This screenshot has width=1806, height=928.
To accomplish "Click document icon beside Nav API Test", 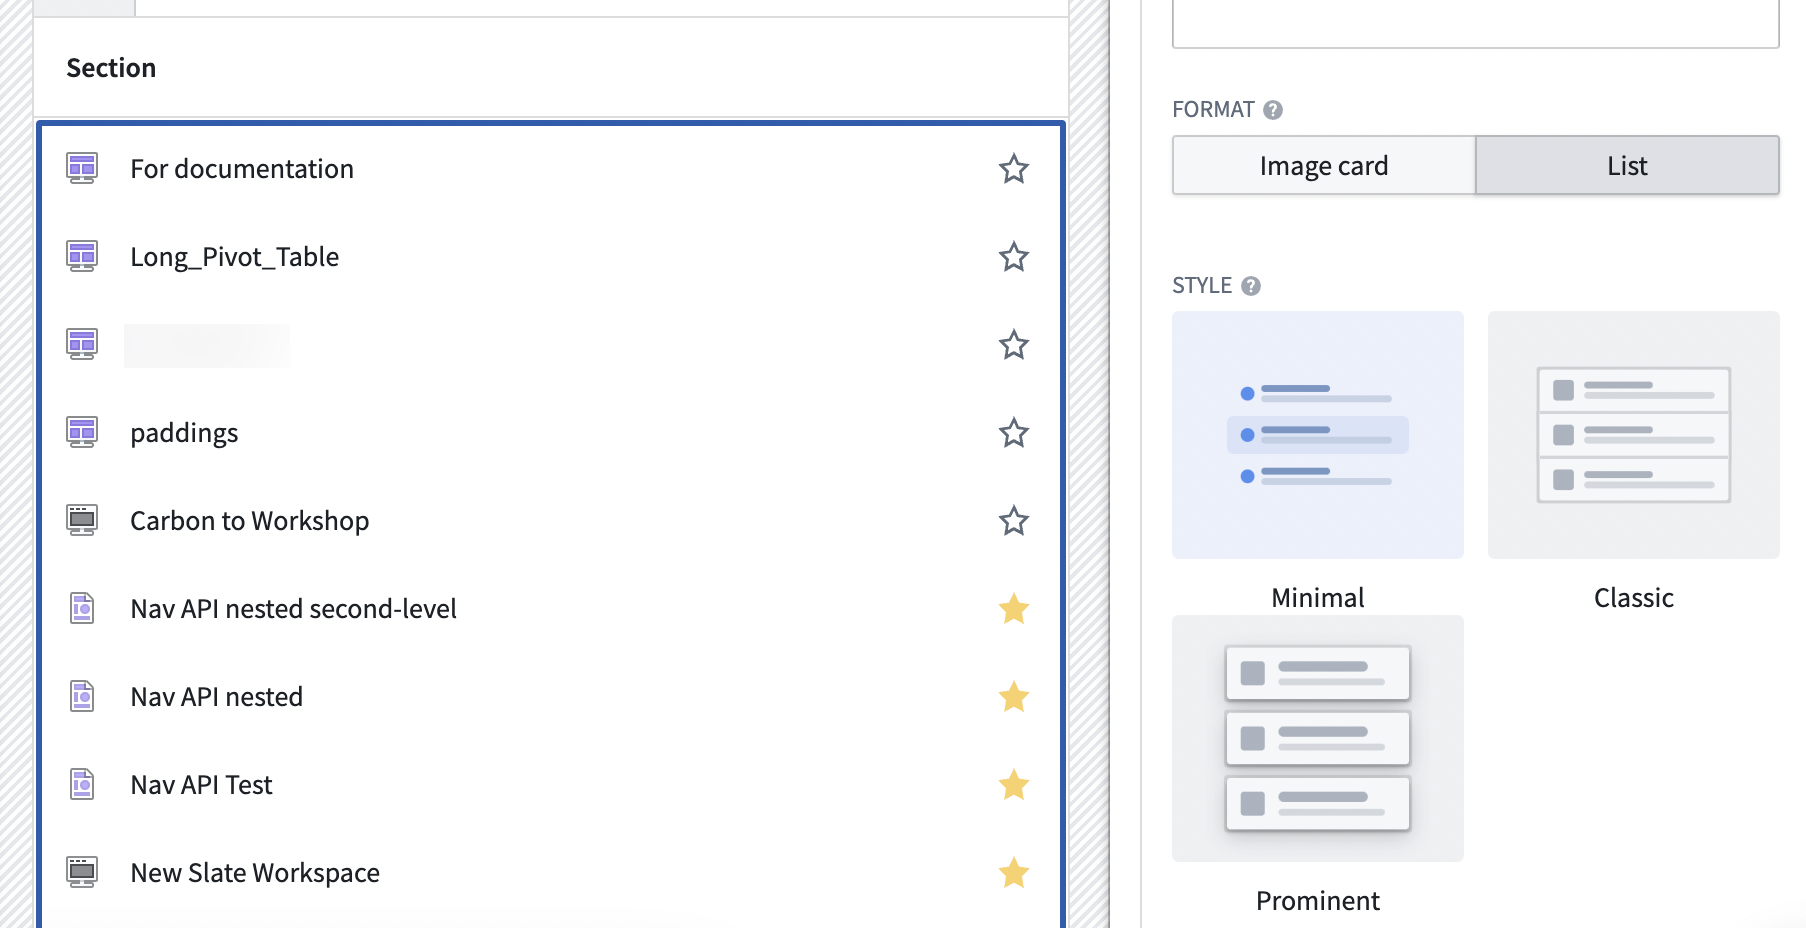I will tap(82, 784).
